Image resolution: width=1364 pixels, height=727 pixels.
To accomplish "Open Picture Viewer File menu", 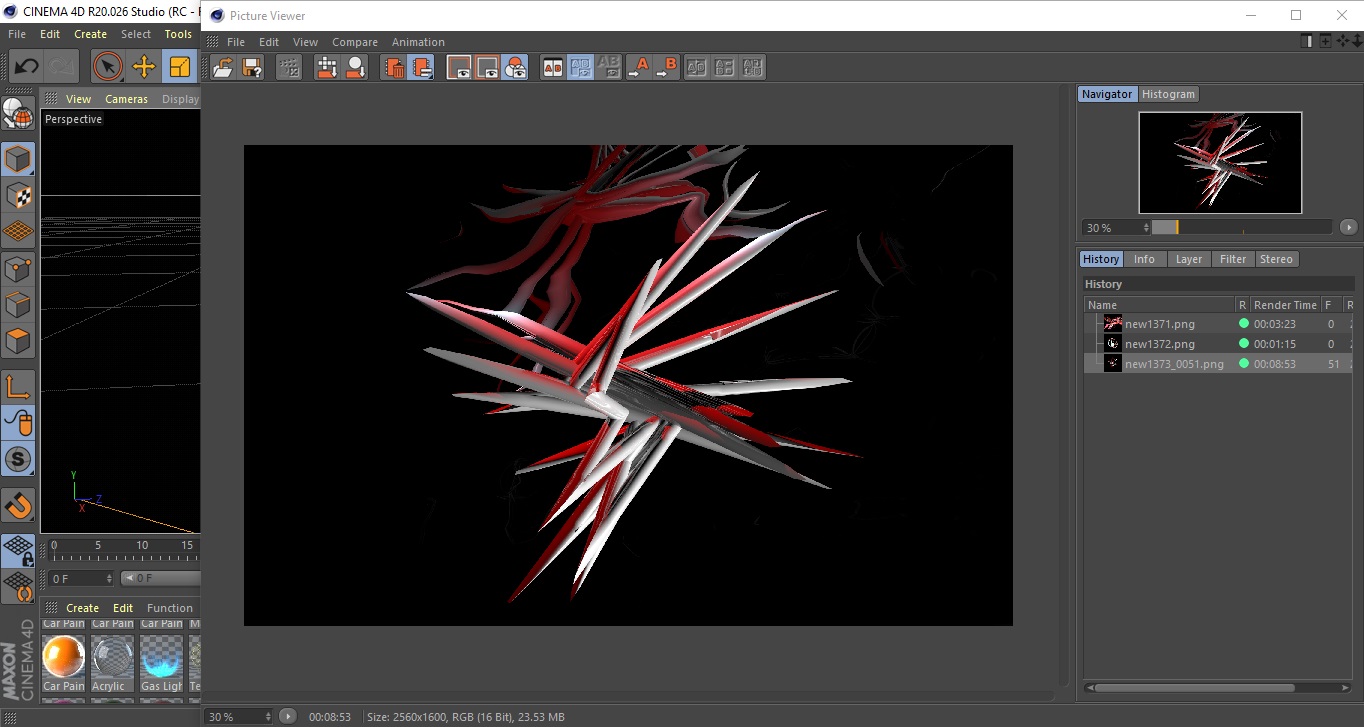I will (x=236, y=42).
